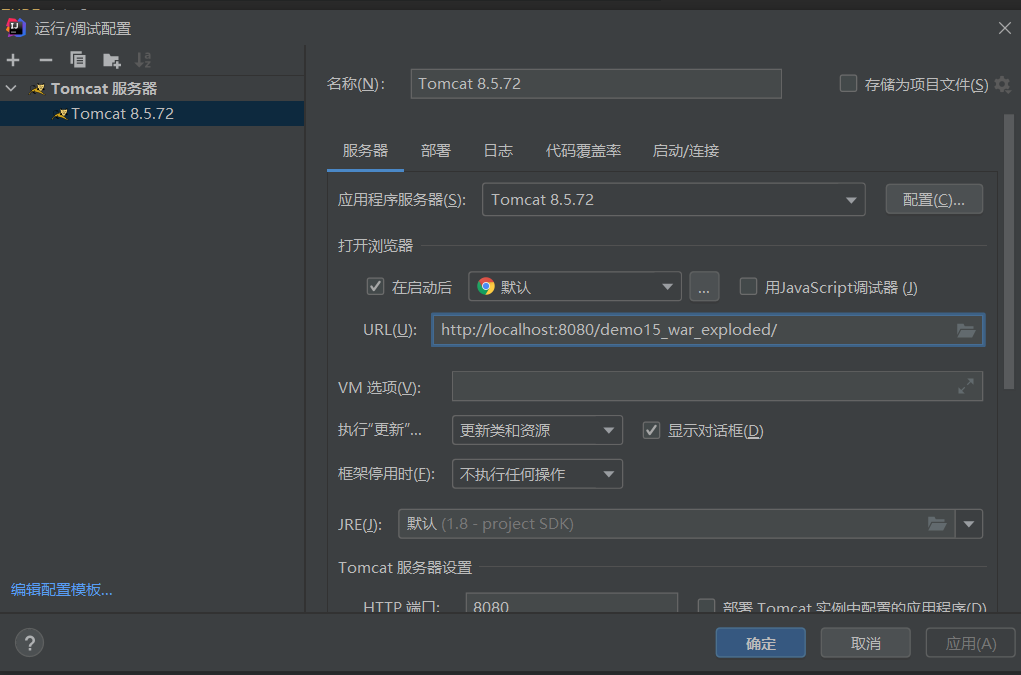Switch to 启动/连接 tab
Image resolution: width=1021 pixels, height=675 pixels.
(686, 151)
